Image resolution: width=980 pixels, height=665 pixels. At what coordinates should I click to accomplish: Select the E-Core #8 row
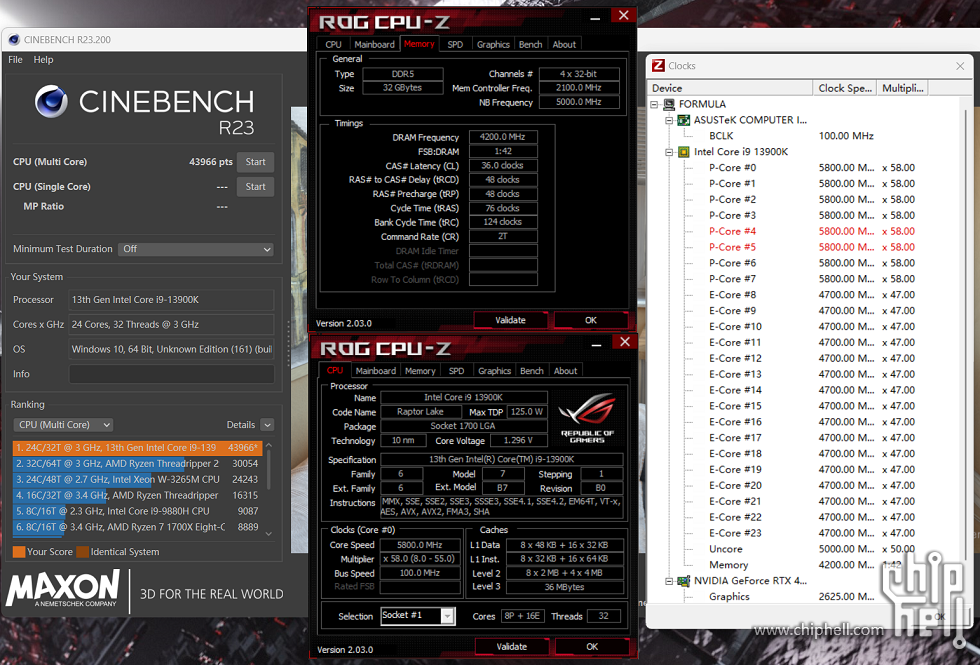732,295
